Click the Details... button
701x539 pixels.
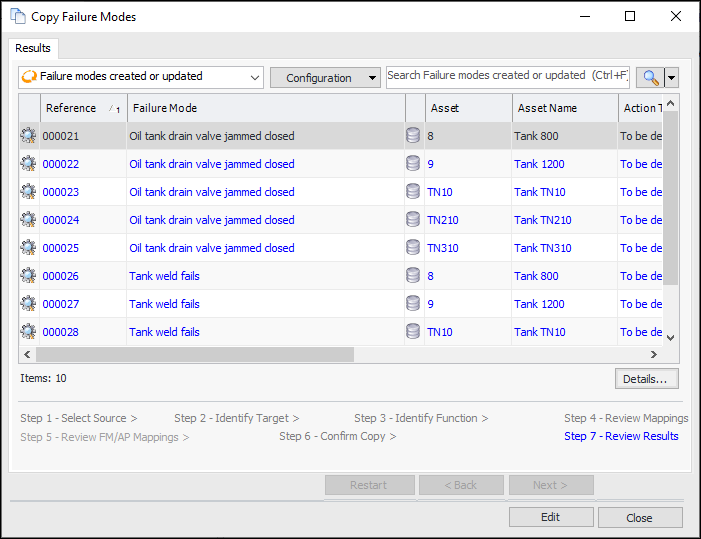click(646, 379)
